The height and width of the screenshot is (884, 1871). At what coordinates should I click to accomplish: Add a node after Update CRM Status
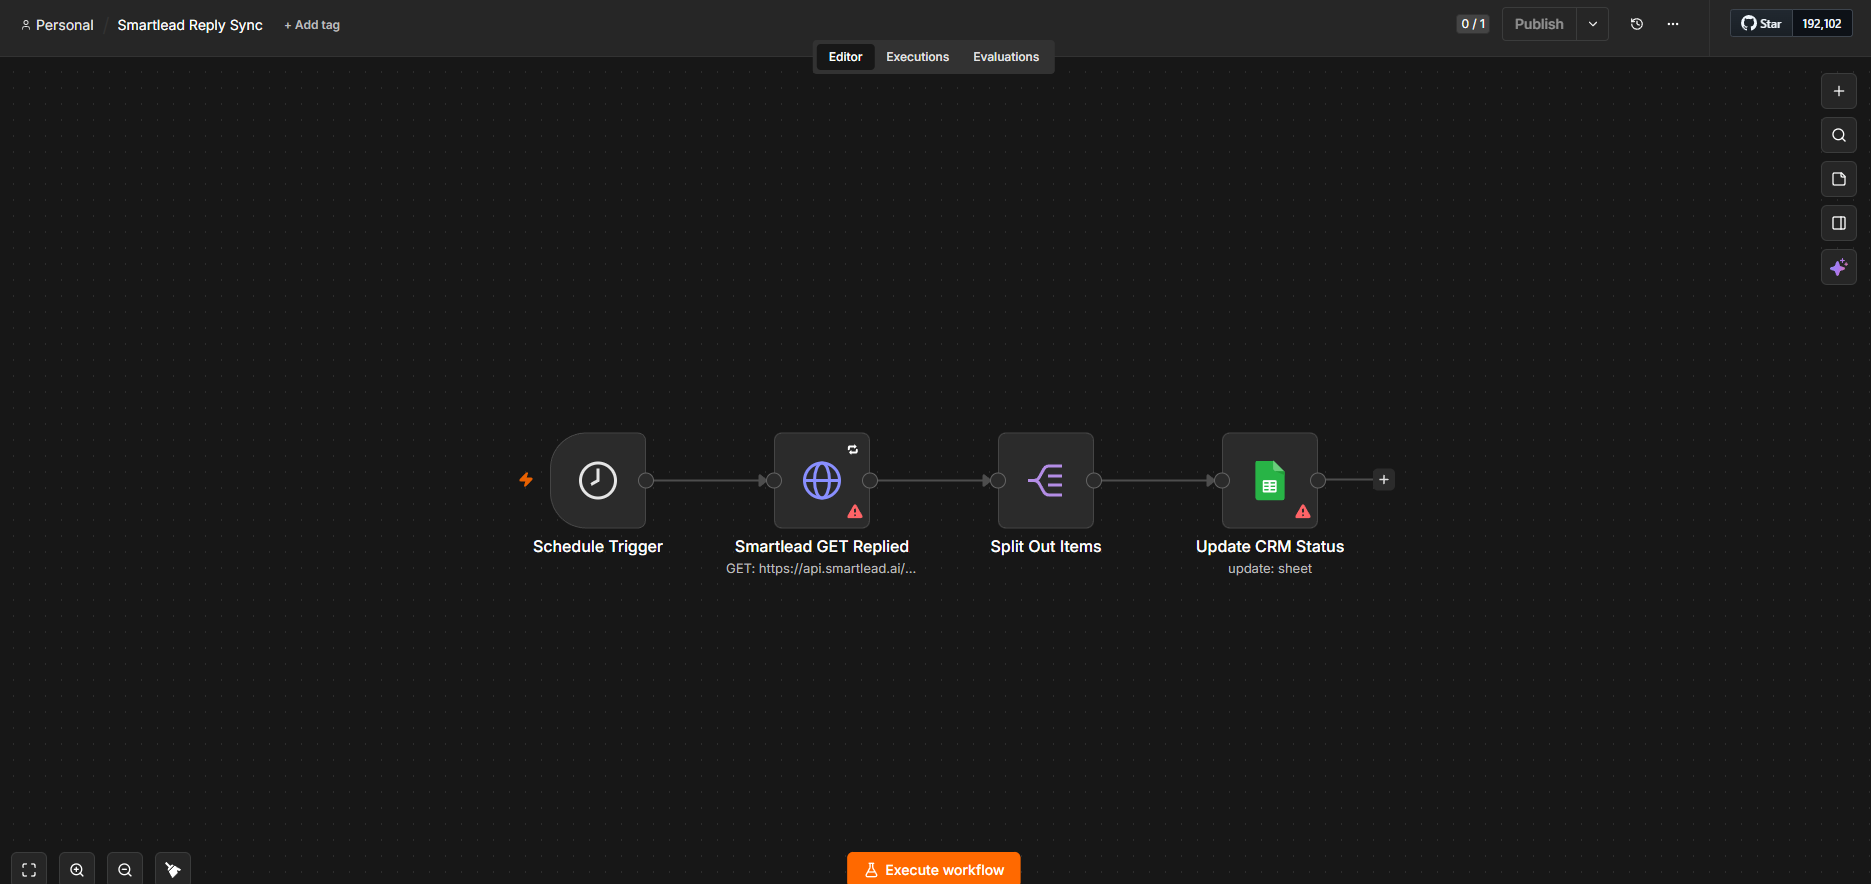(1384, 480)
